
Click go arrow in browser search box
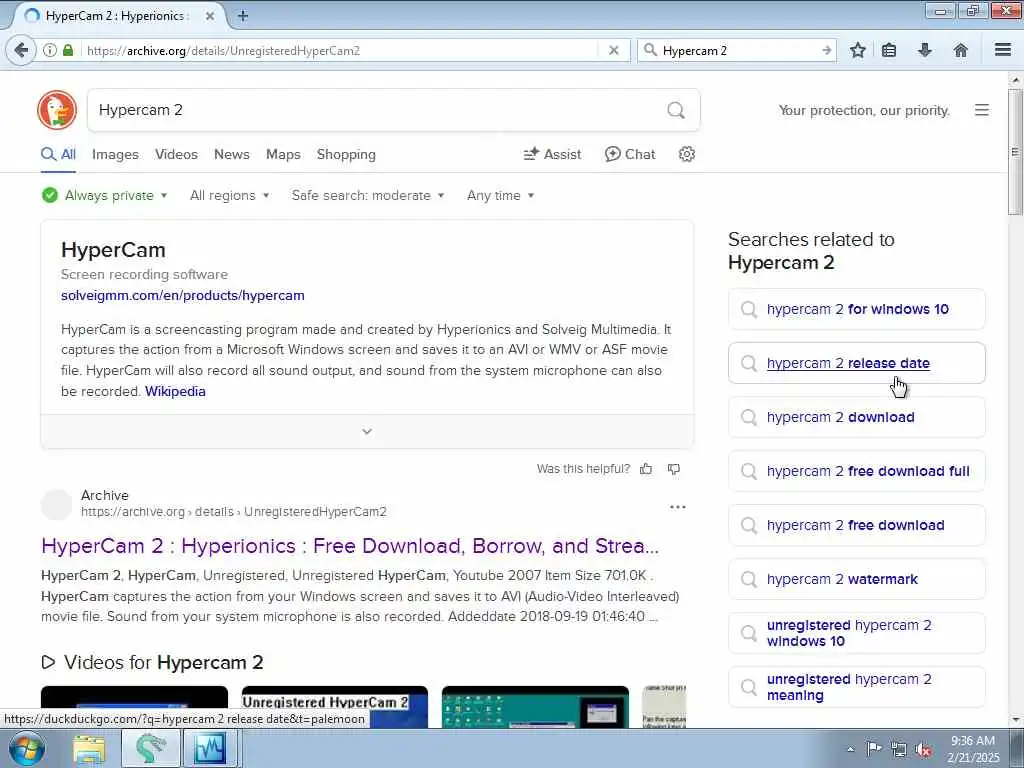pyautogui.click(x=826, y=50)
